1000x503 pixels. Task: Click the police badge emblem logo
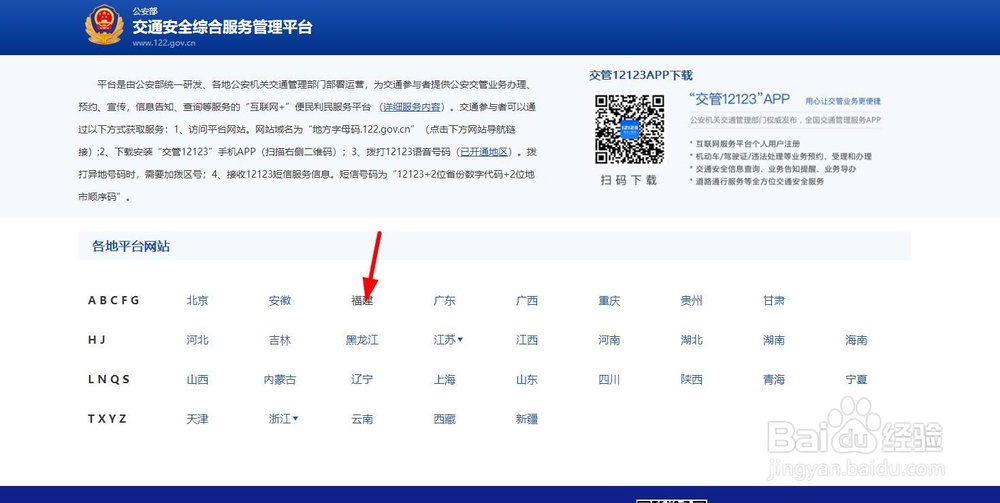[x=105, y=25]
